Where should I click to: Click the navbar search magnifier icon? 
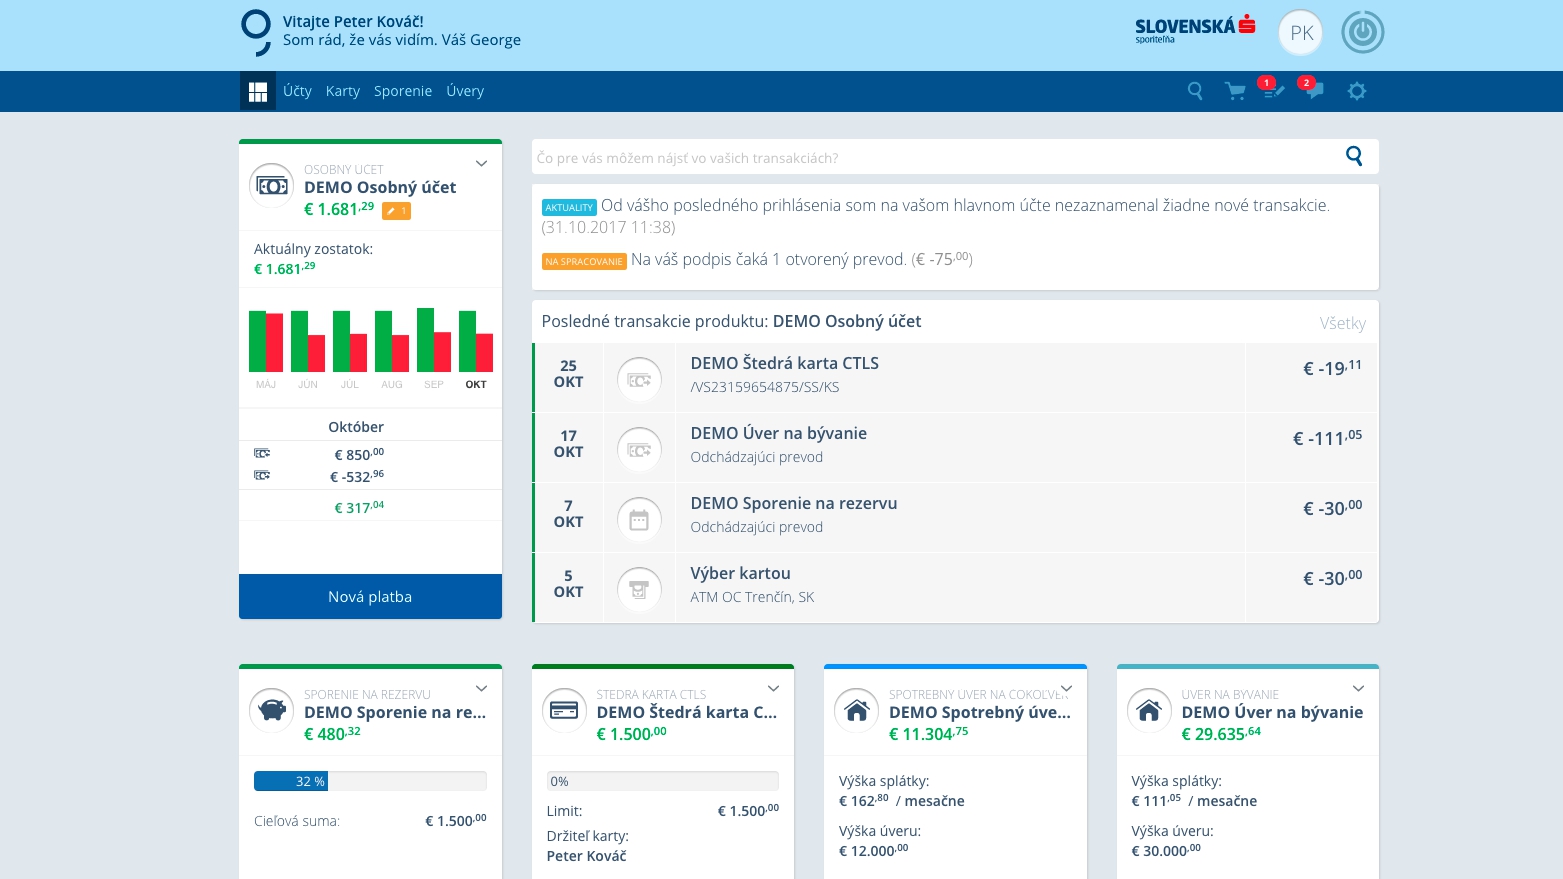pos(1195,91)
